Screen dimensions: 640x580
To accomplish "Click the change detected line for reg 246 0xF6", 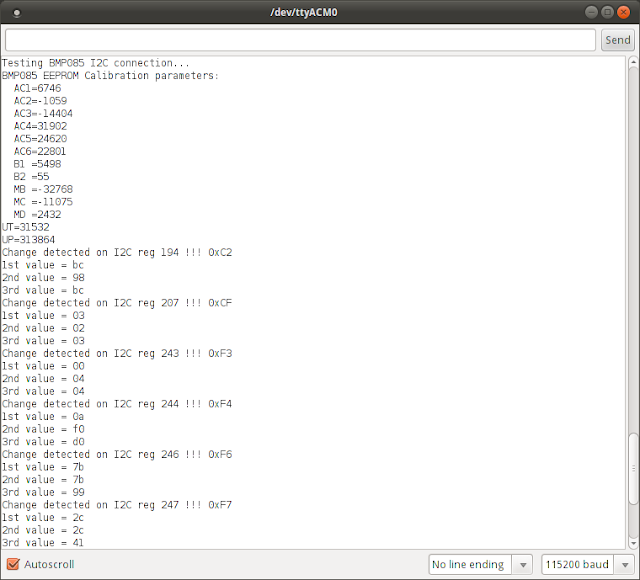I will click(x=117, y=455).
